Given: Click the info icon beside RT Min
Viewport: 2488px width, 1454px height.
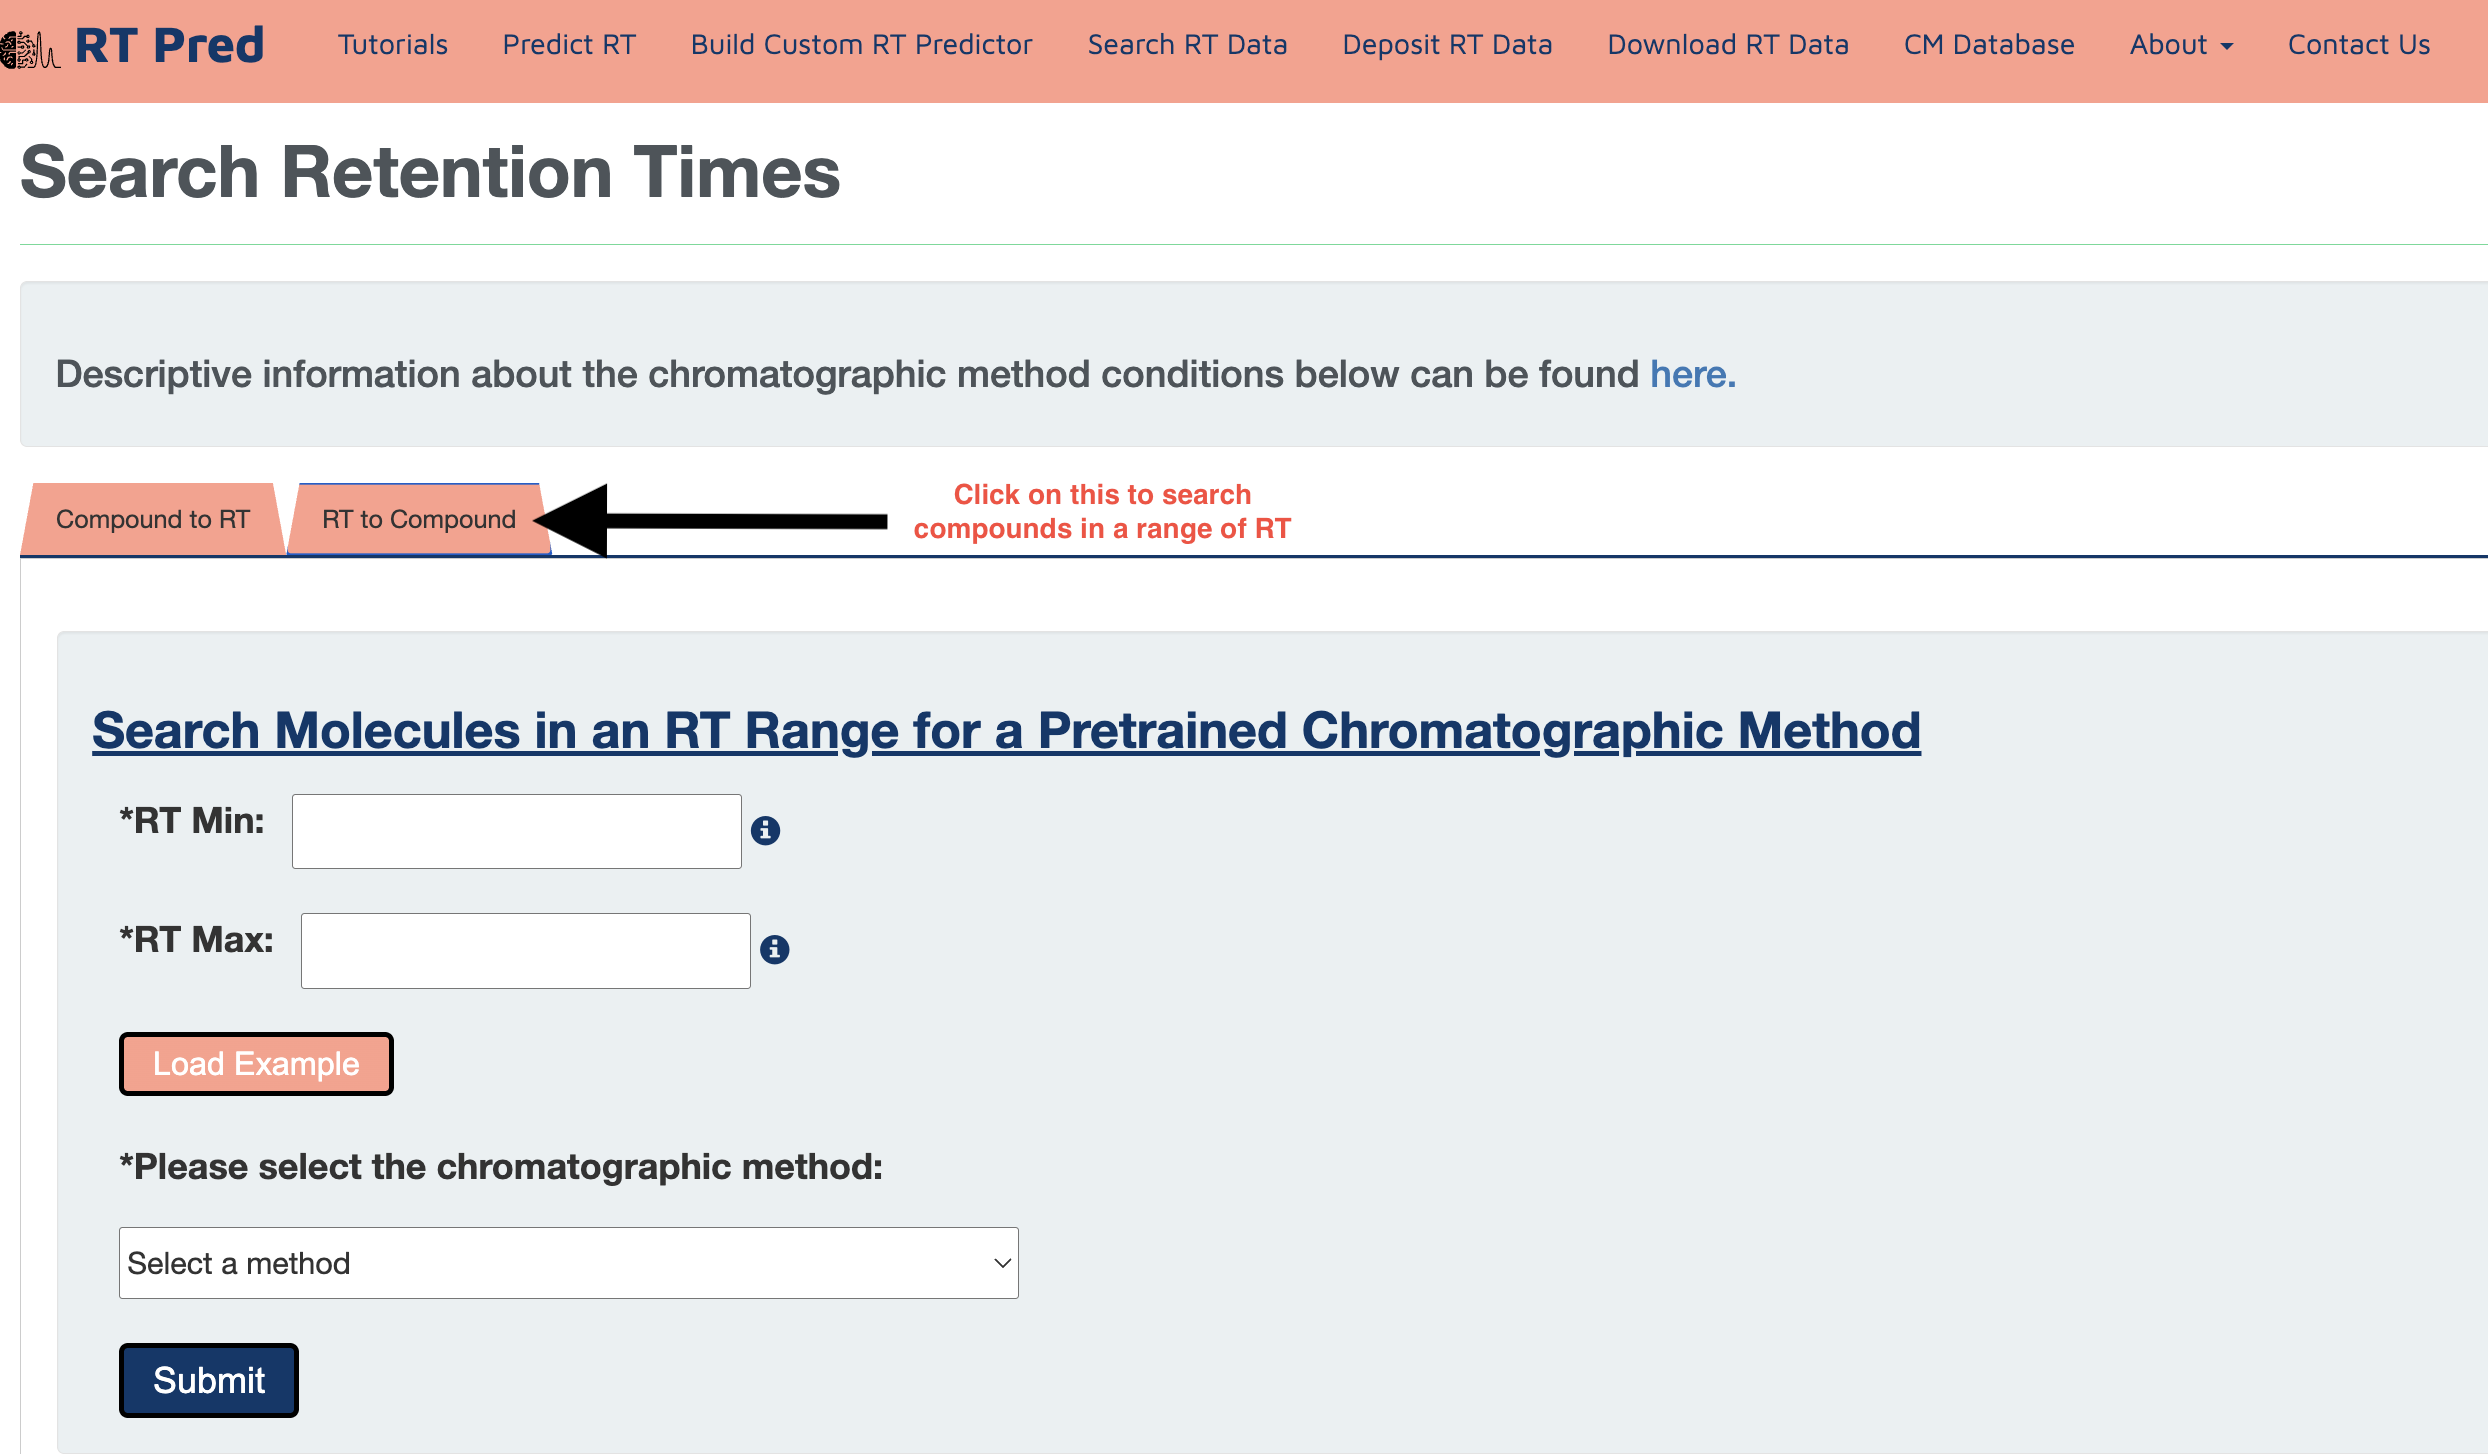Looking at the screenshot, I should pos(765,830).
